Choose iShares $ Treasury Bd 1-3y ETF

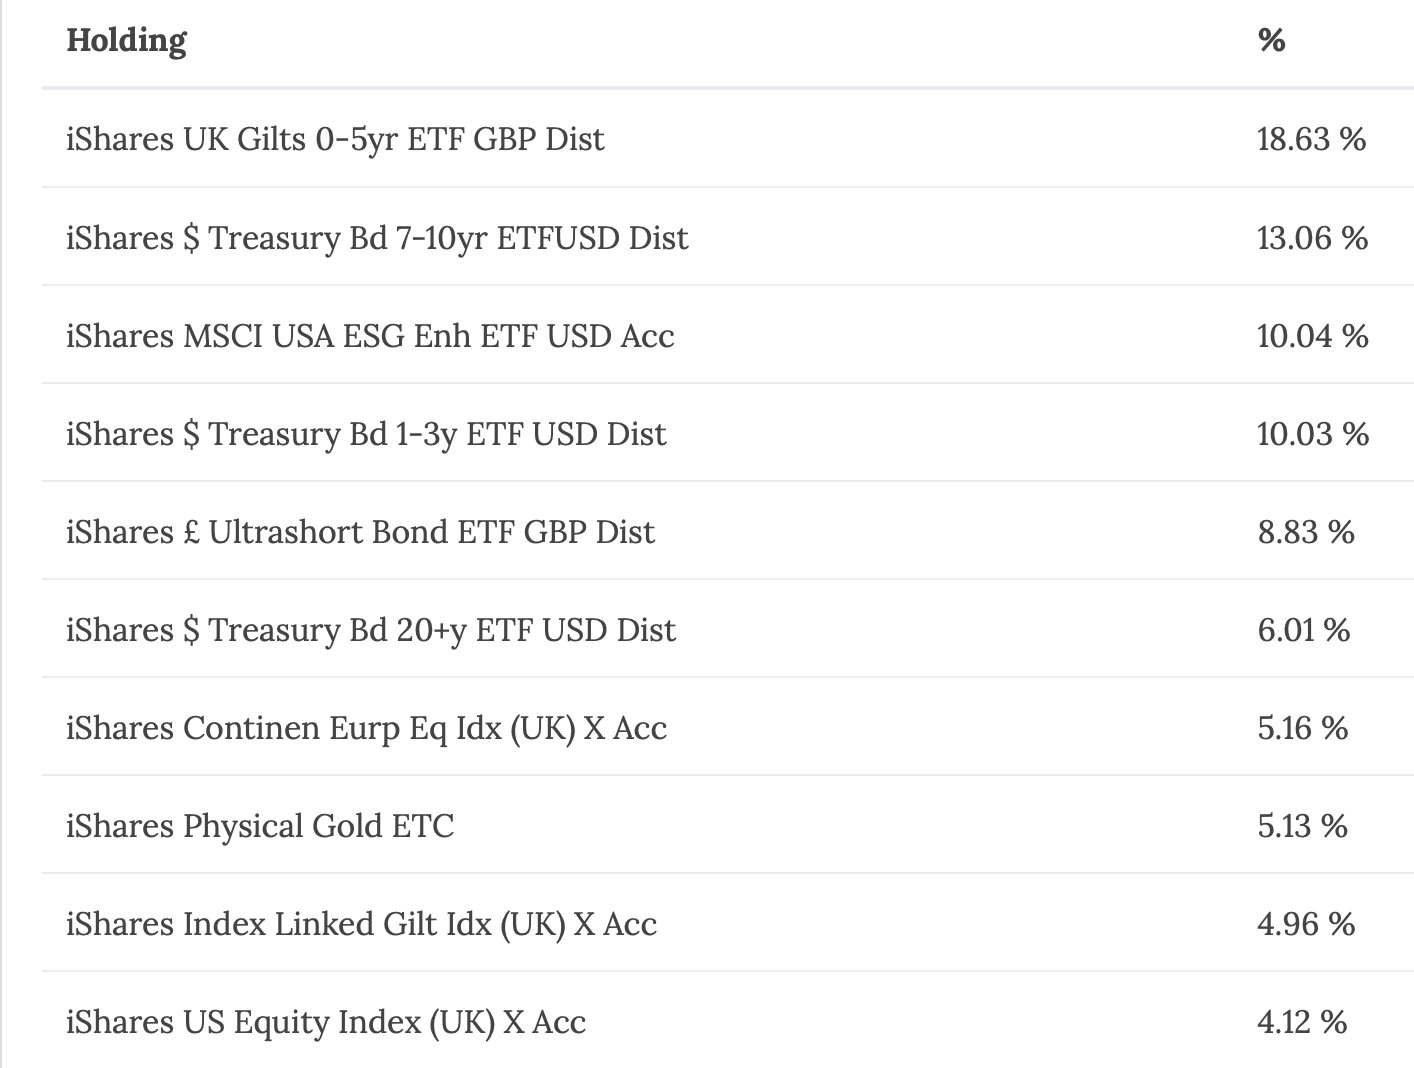pos(366,434)
